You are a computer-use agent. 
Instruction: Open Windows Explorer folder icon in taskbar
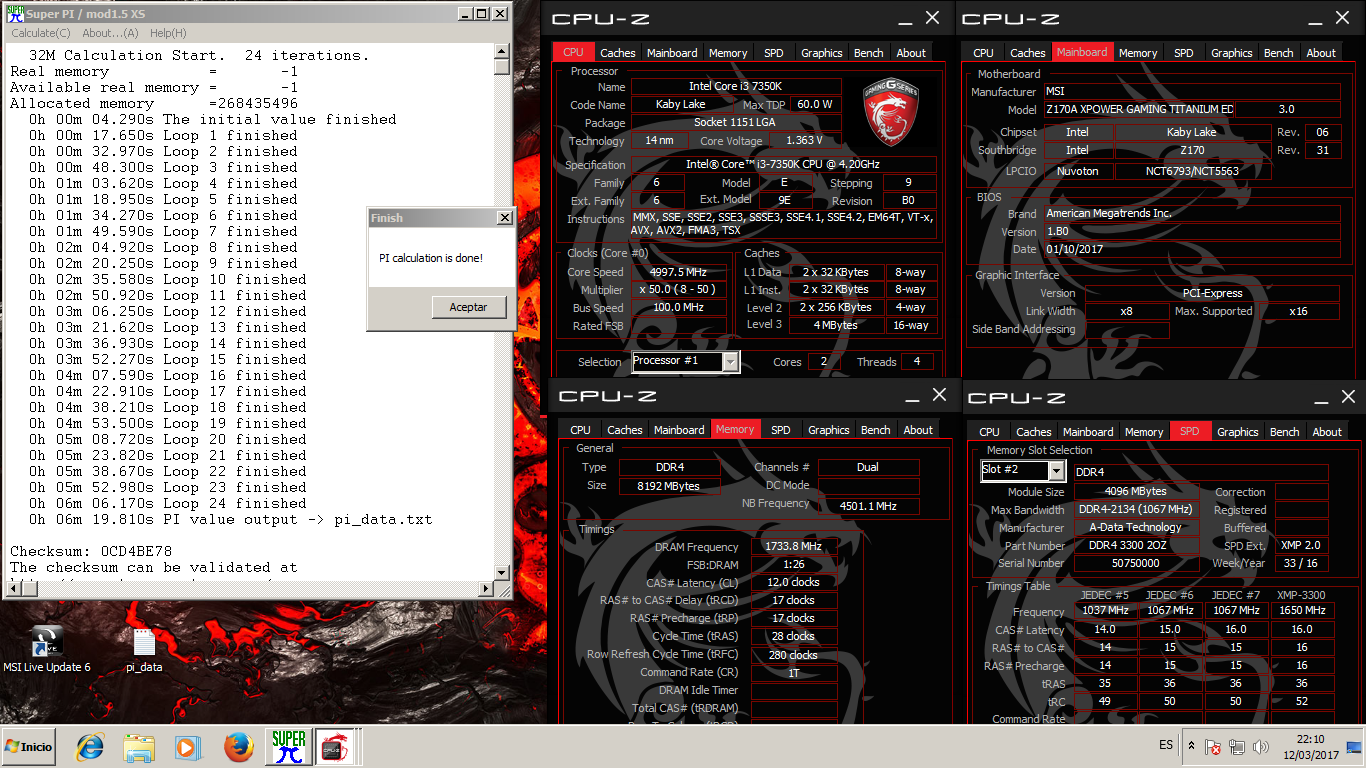click(138, 747)
